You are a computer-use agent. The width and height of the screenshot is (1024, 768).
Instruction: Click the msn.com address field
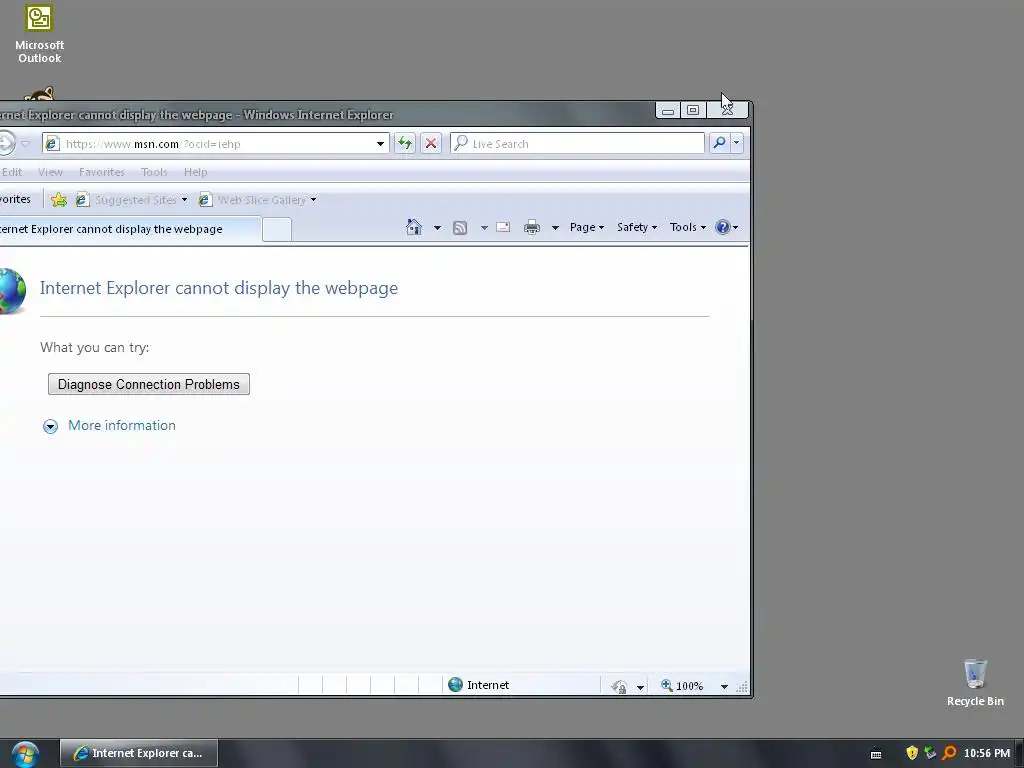coord(216,144)
